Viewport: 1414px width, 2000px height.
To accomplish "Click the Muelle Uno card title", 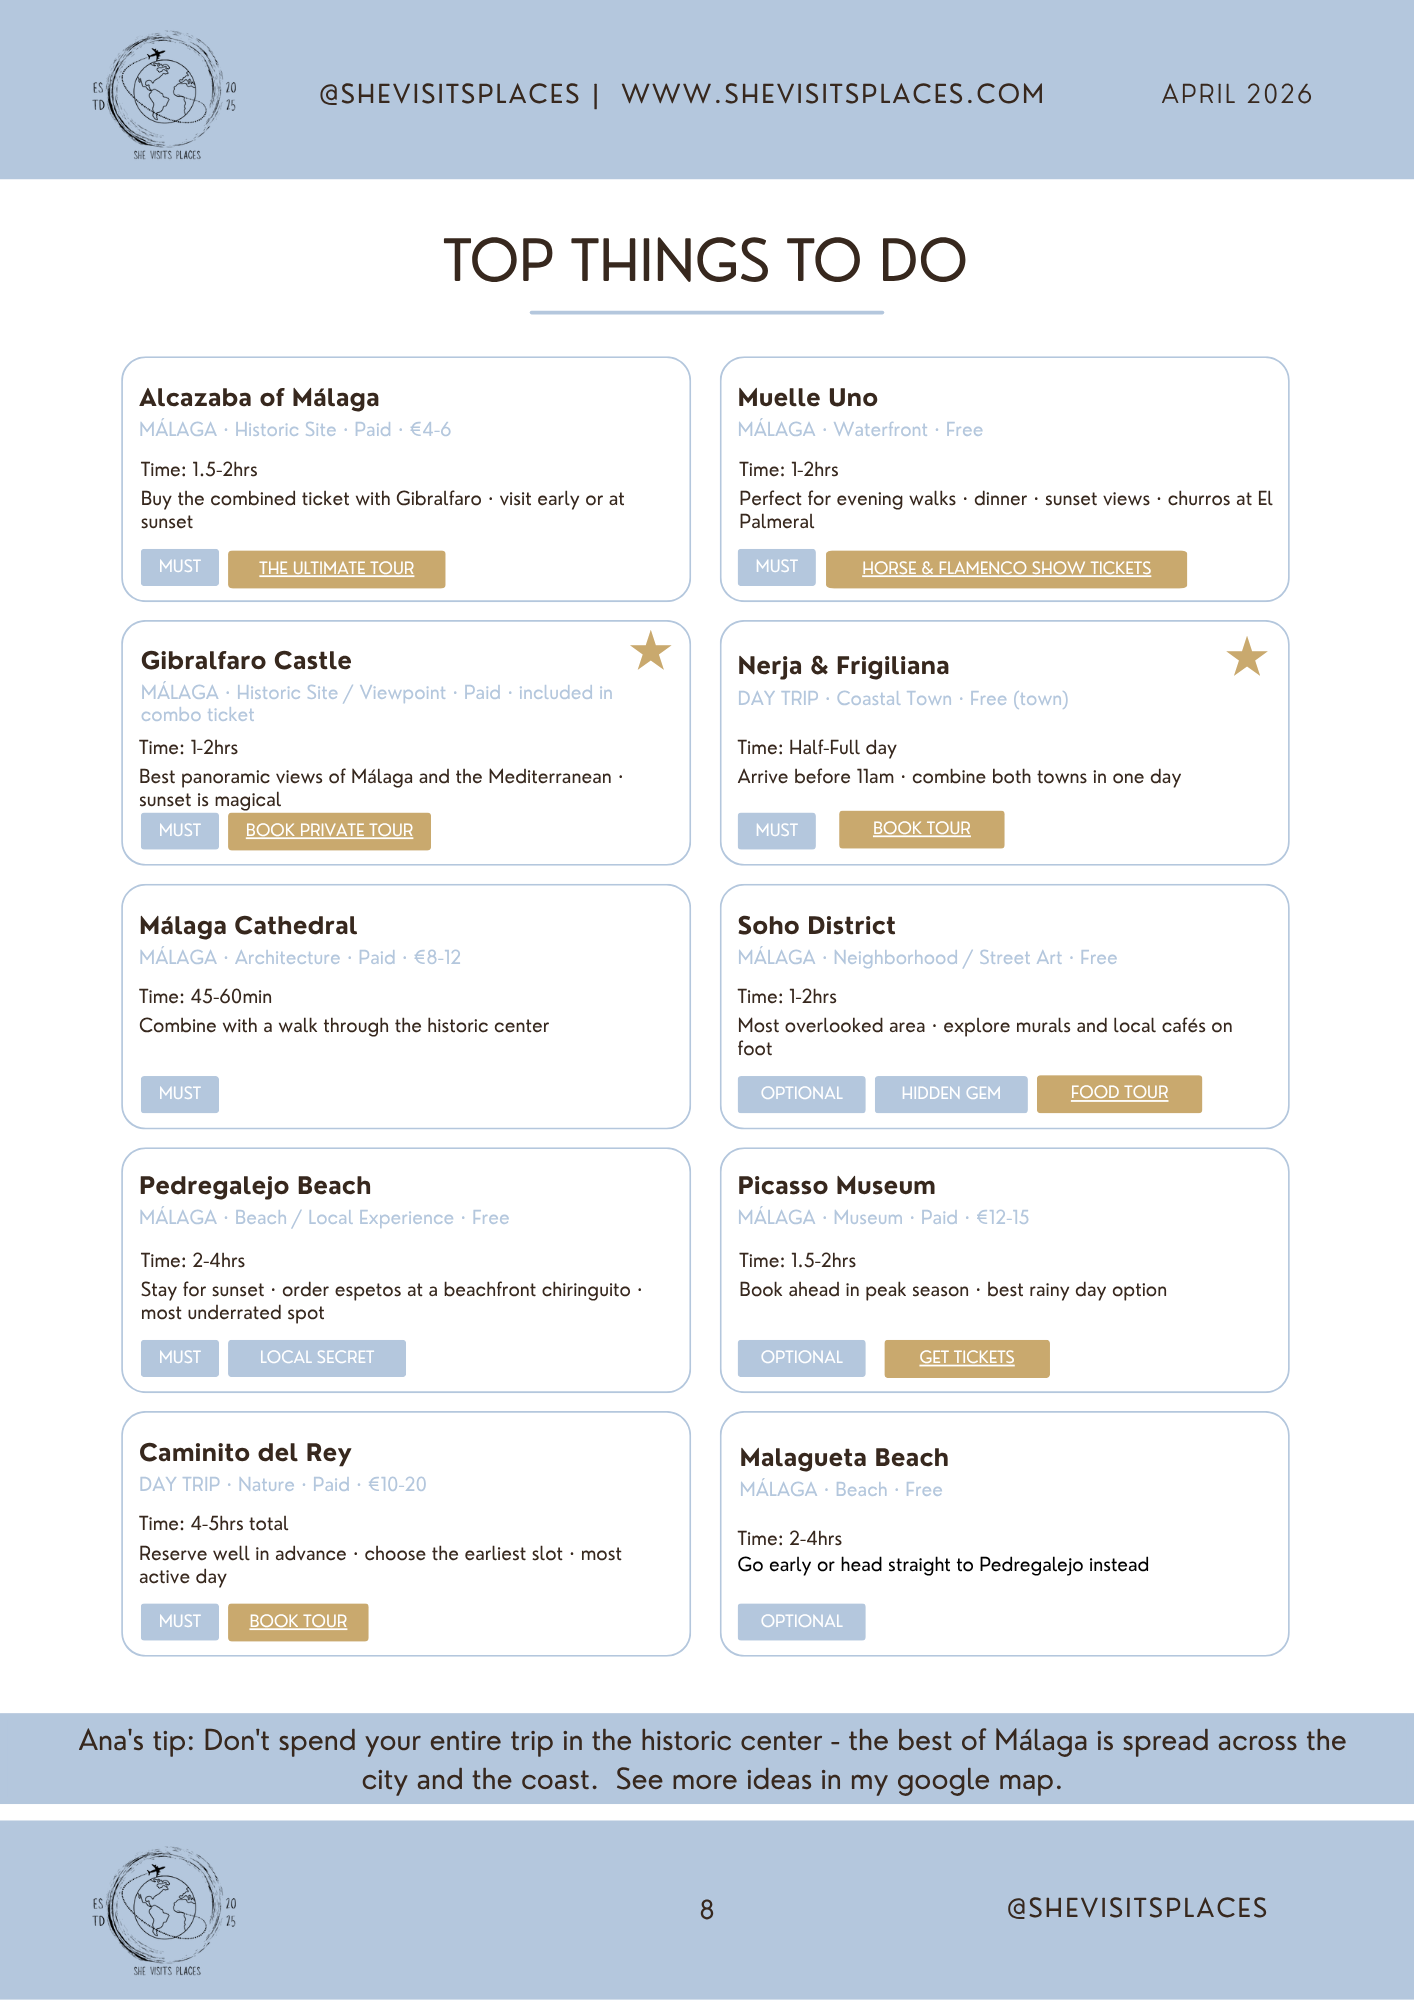I will click(x=808, y=397).
